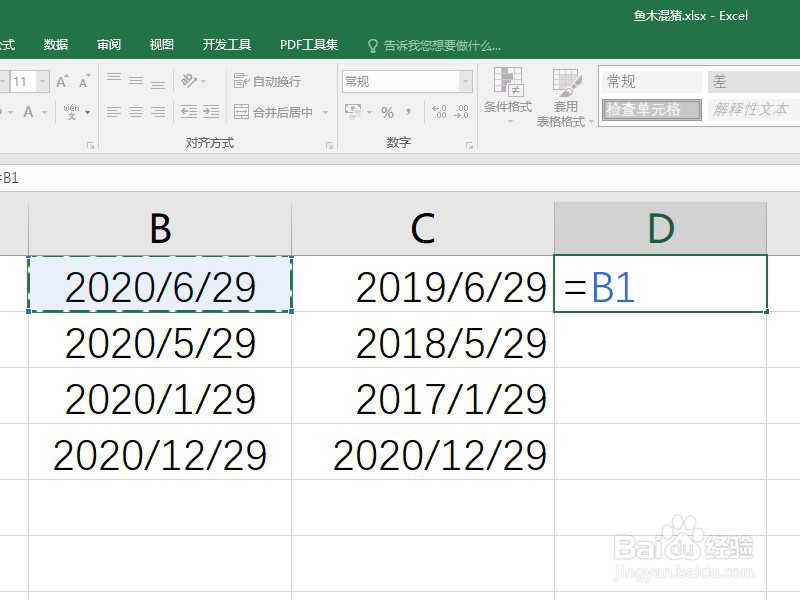Select the cell containing 2020/5/29

tap(160, 344)
